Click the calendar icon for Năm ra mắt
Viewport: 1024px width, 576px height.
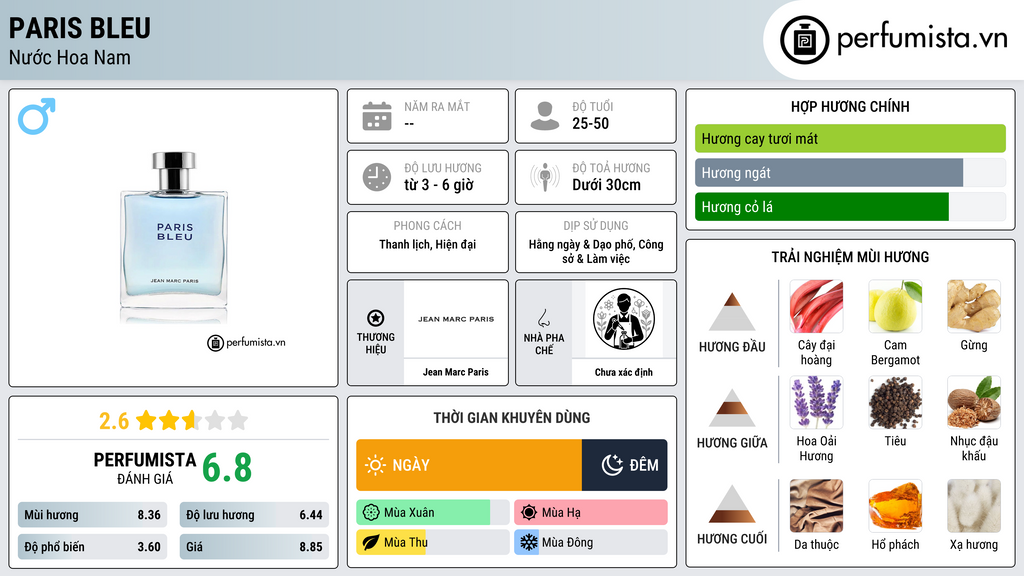click(x=377, y=116)
